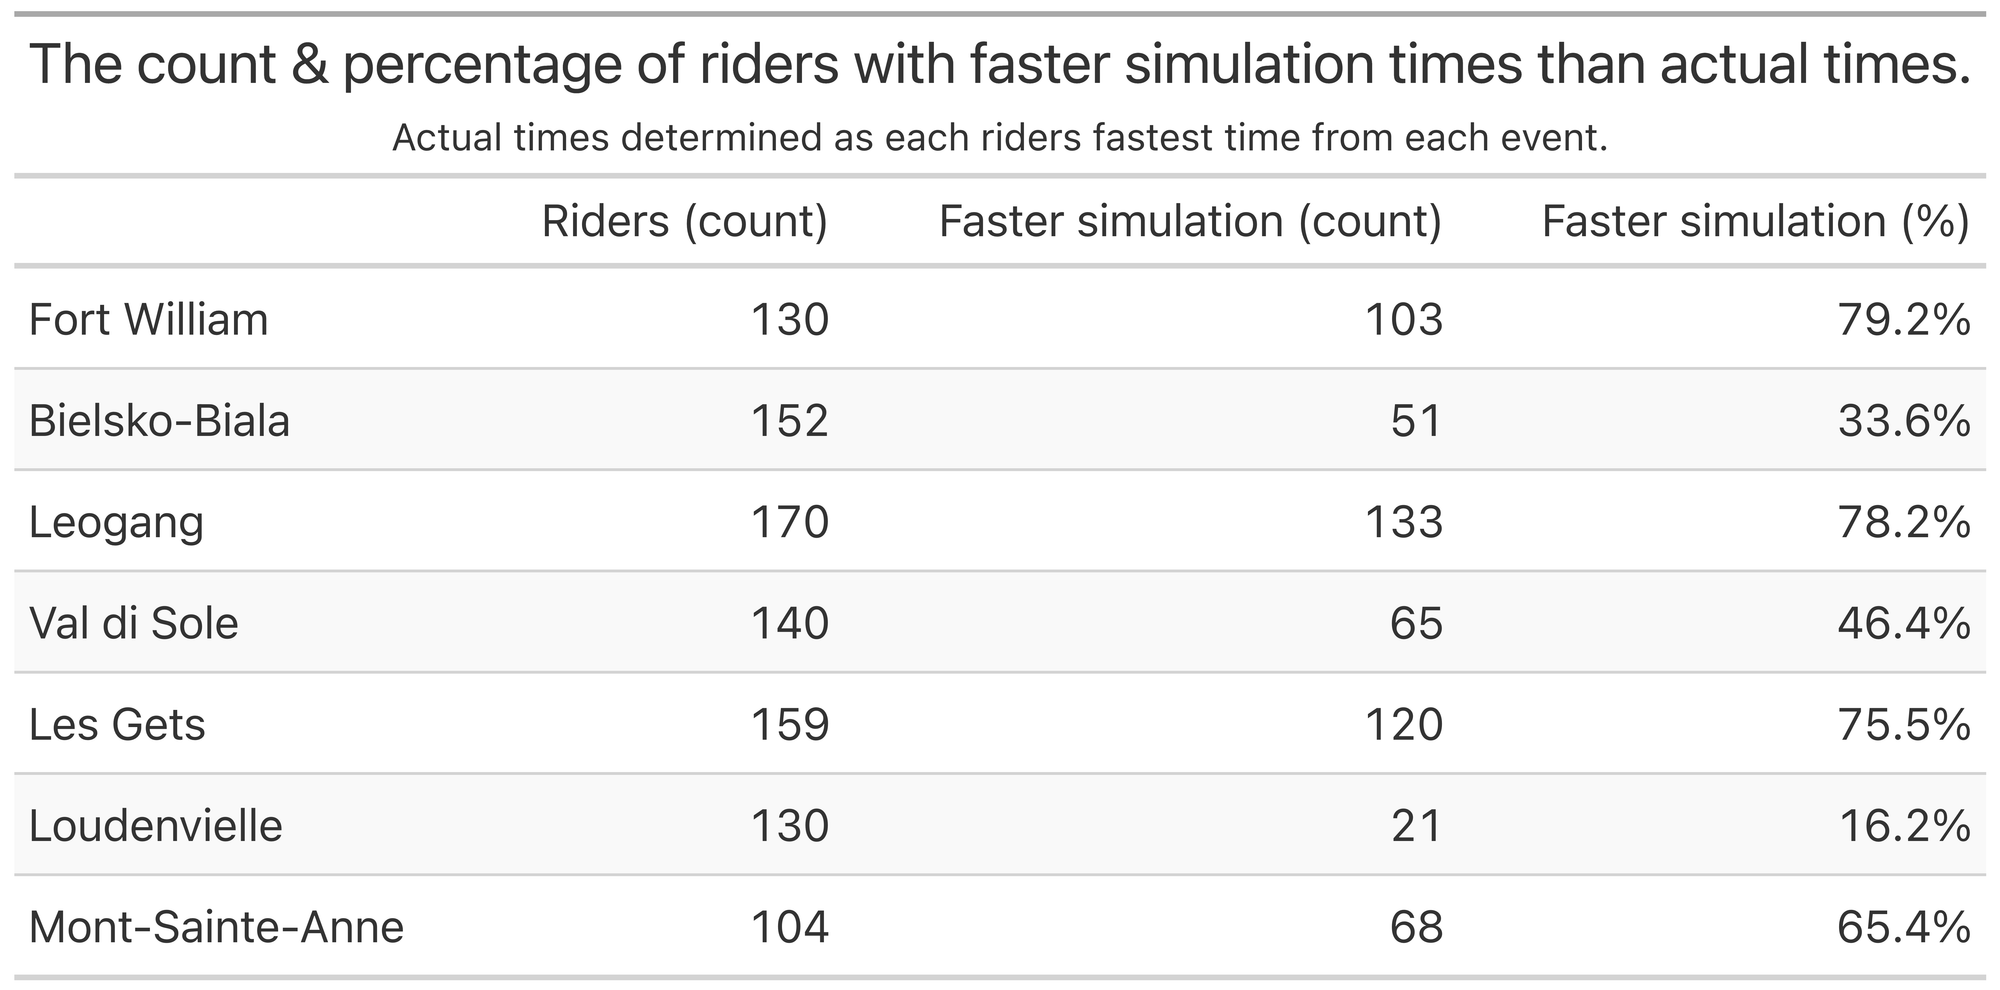The height and width of the screenshot is (990, 2000).
Task: Click the 'Faster simulation (%)' column header
Action: click(1755, 221)
